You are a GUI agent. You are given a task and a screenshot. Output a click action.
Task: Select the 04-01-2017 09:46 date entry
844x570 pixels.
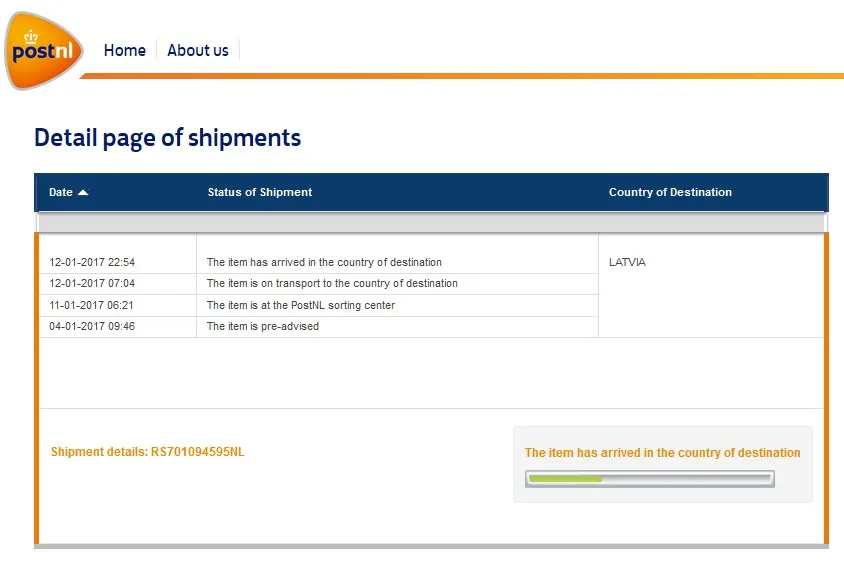click(92, 326)
